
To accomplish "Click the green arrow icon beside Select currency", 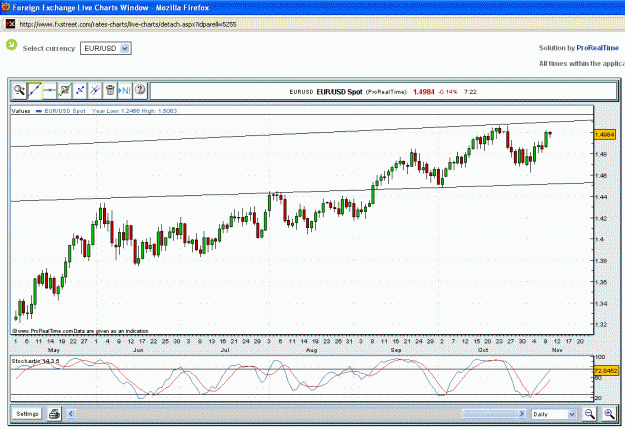I will 12,45.
